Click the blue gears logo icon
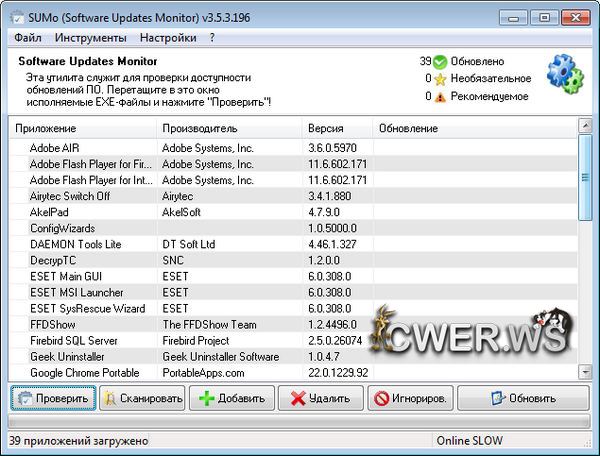The width and height of the screenshot is (600, 456). (x=565, y=74)
